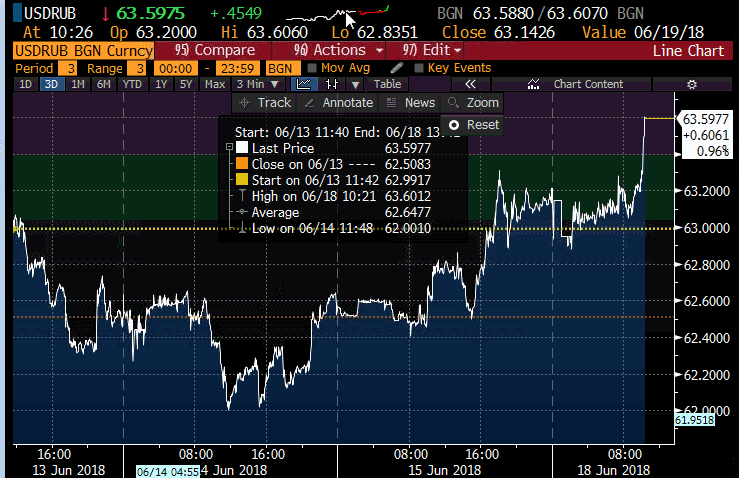Edit the 00:00 start time field
This screenshot has width=739, height=478.
[175, 68]
